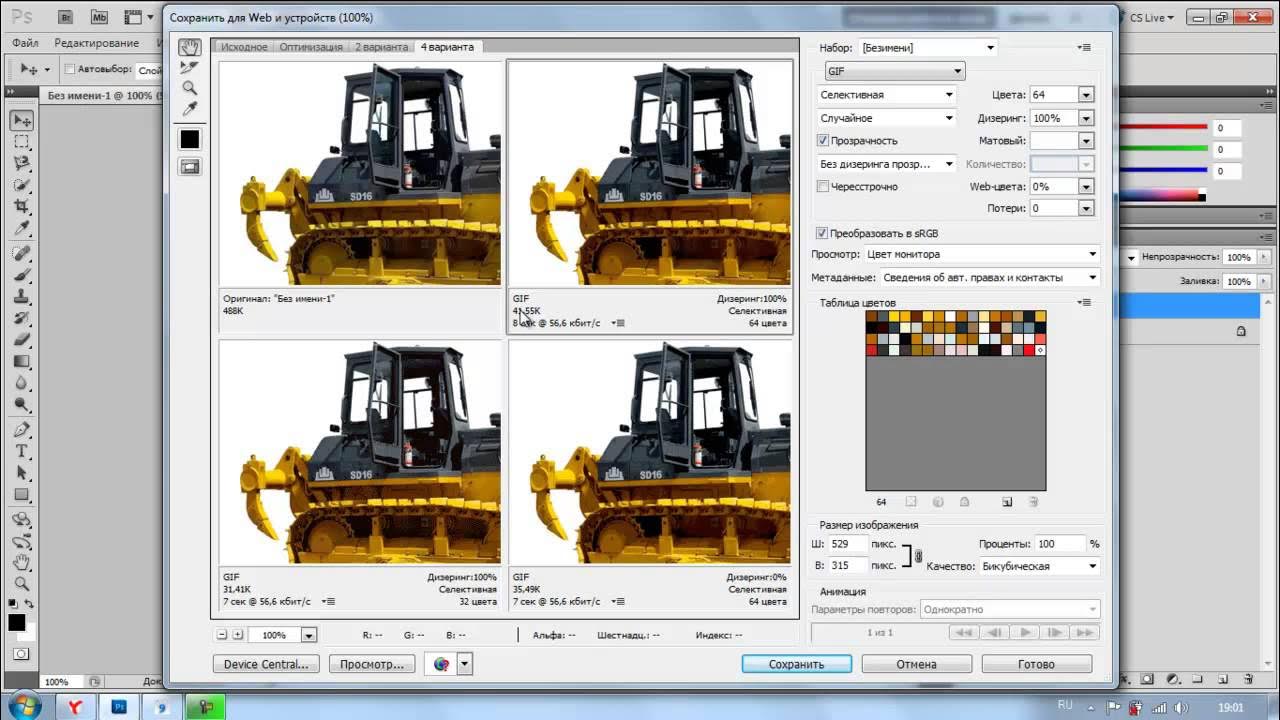This screenshot has height=720, width=1280.
Task: Click the Готово button
Action: [x=1036, y=664]
